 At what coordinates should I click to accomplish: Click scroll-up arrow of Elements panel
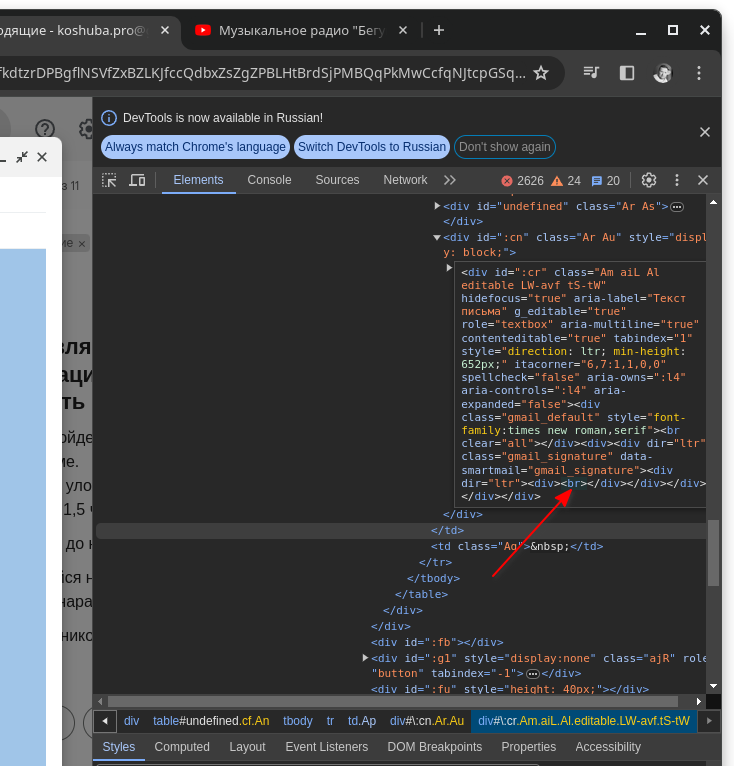tap(713, 202)
